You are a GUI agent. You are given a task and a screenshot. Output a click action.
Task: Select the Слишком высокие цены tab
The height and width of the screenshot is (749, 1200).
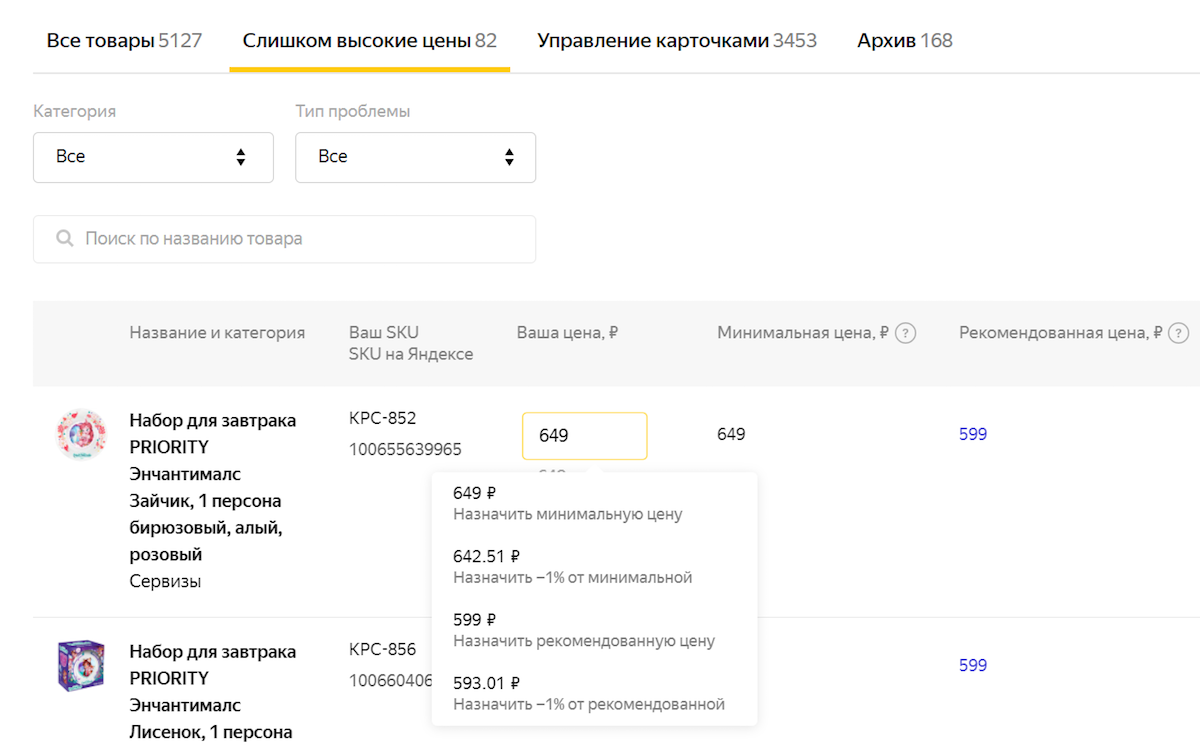pyautogui.click(x=369, y=41)
